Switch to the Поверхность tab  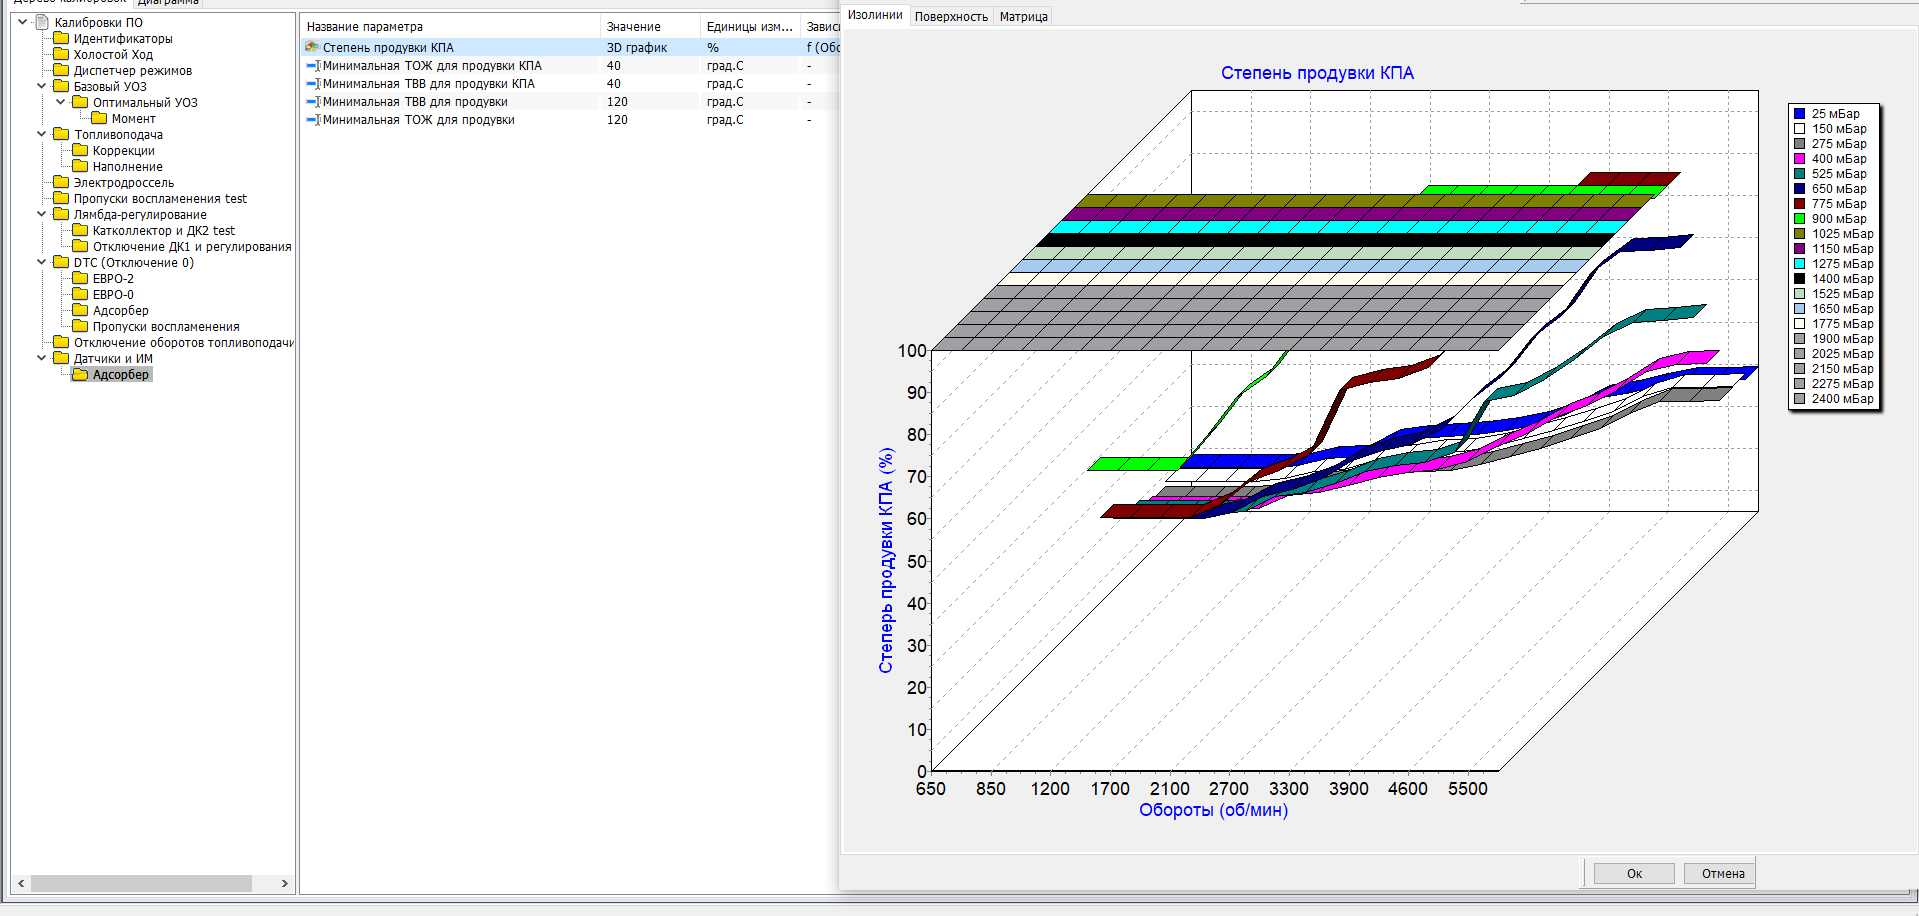coord(951,17)
